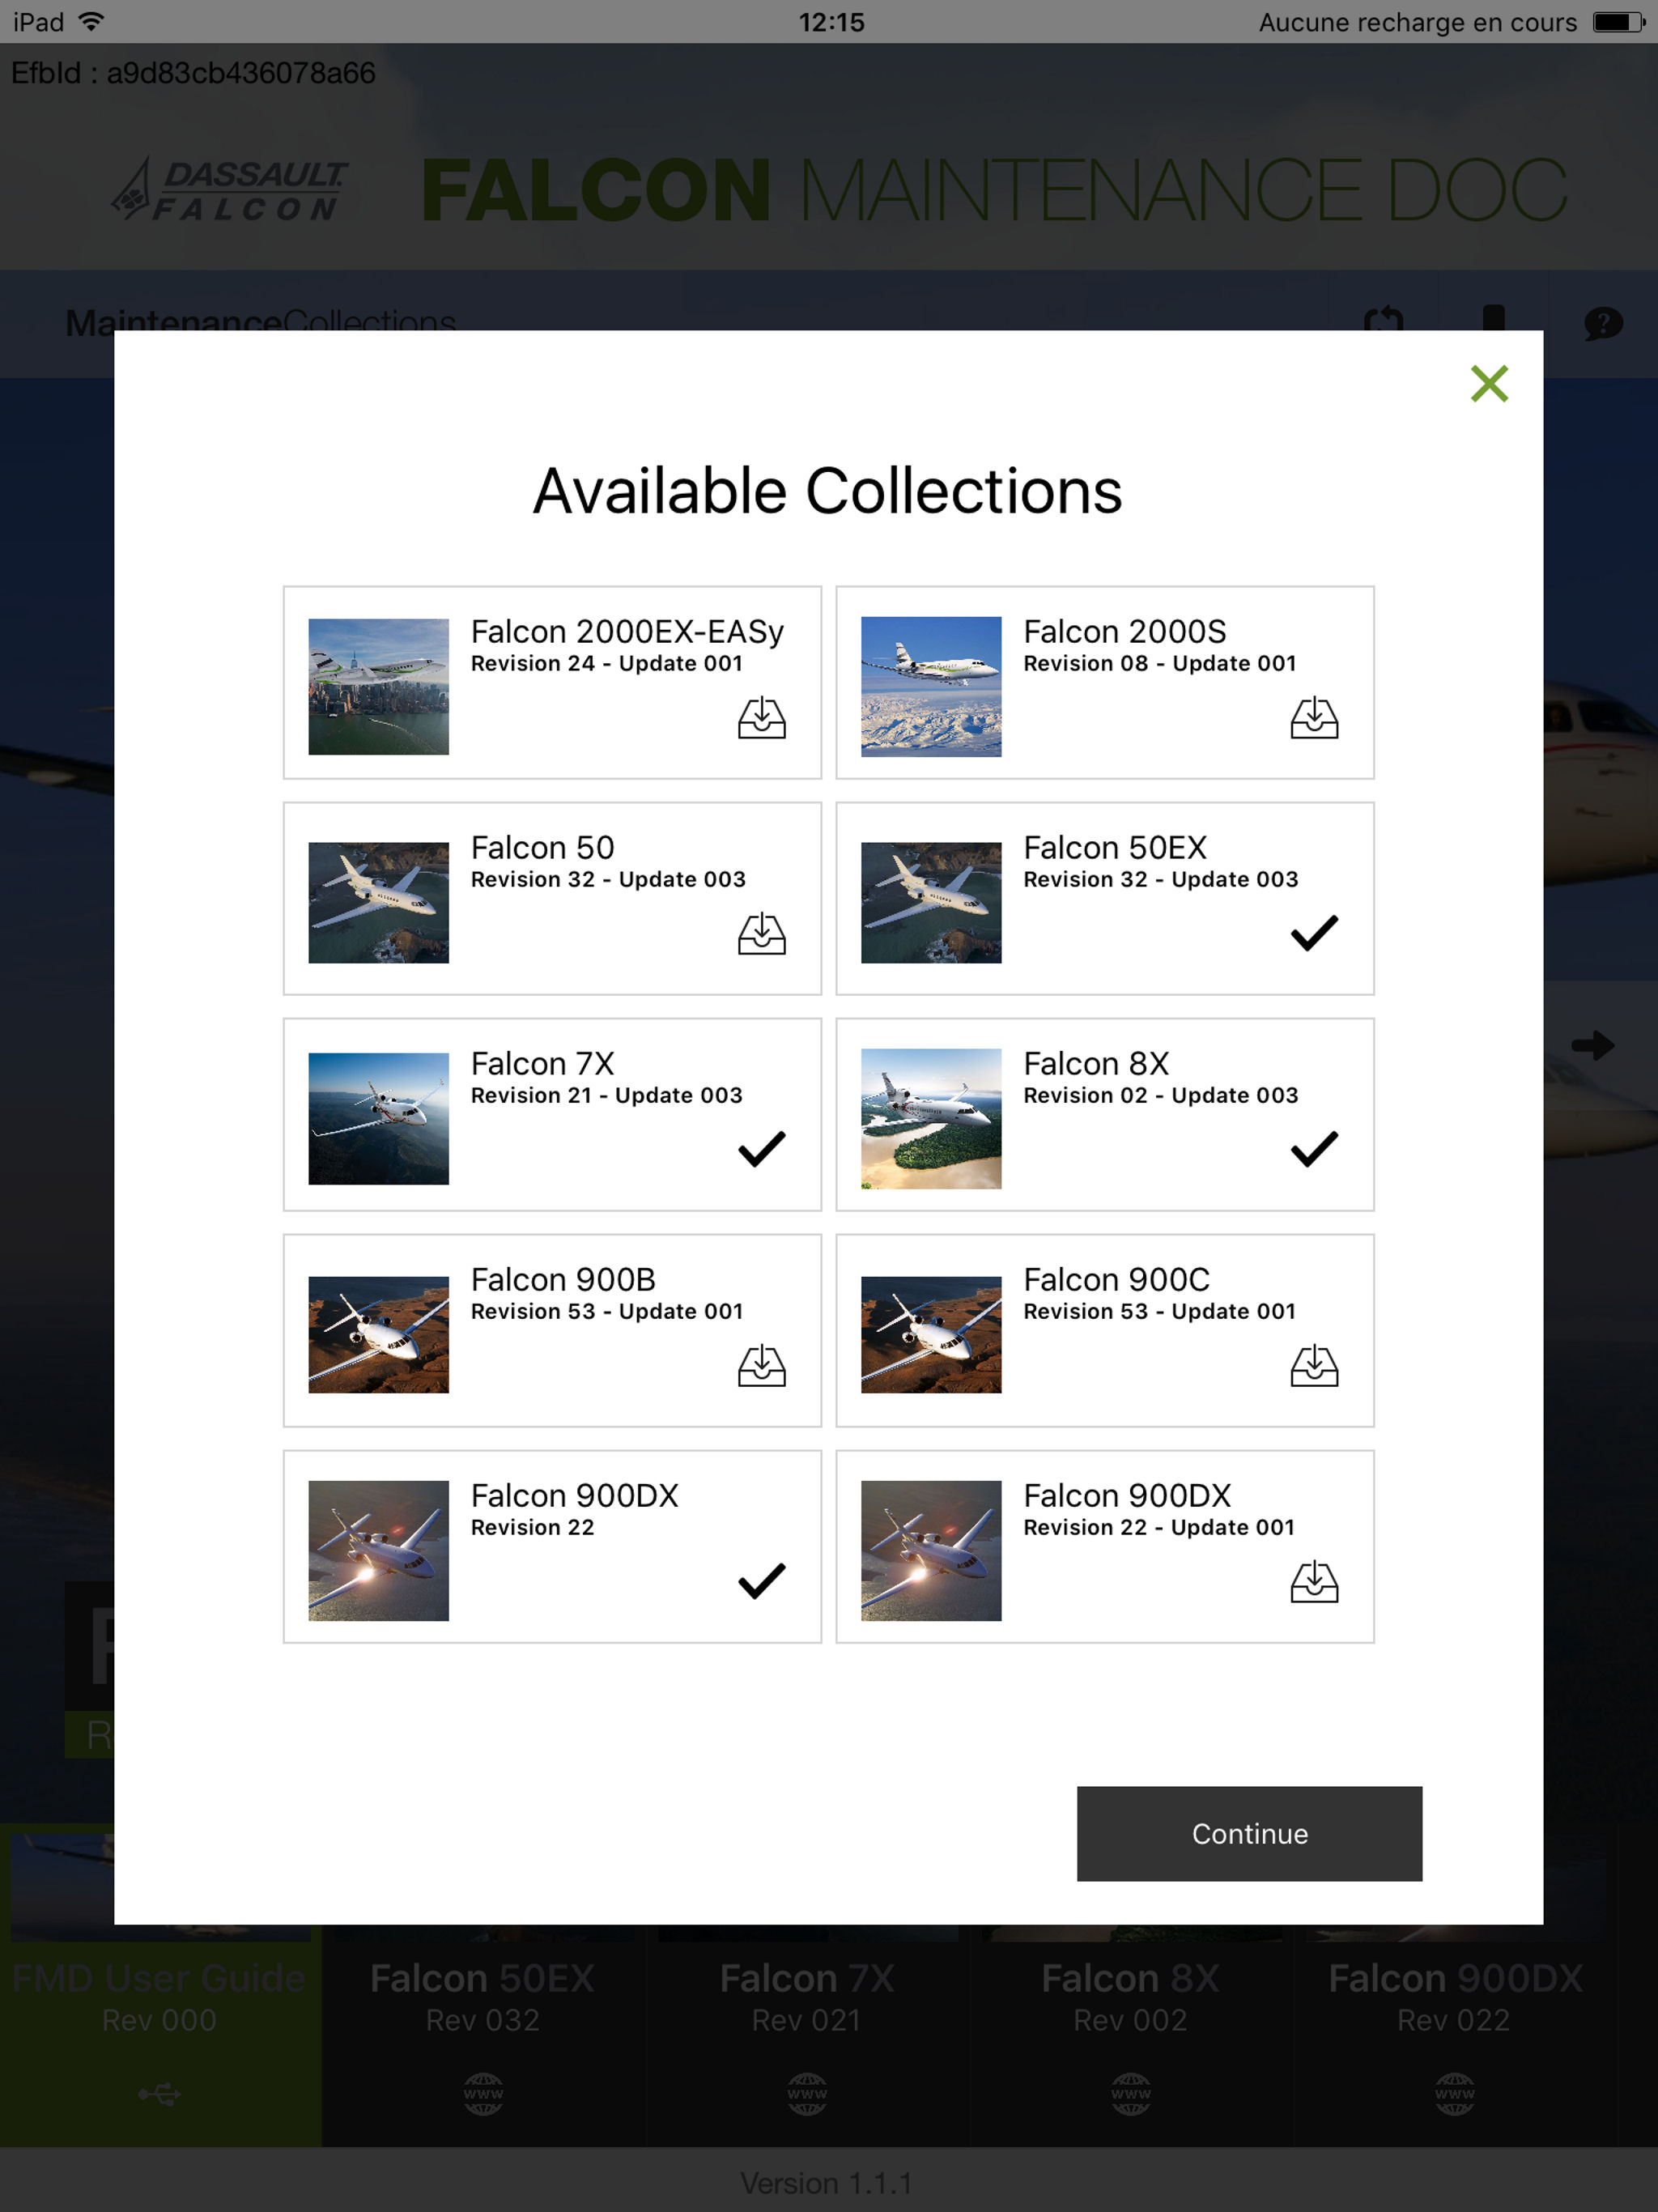Click the right arrow next-page icon
1658x2212 pixels.
[1592, 1045]
